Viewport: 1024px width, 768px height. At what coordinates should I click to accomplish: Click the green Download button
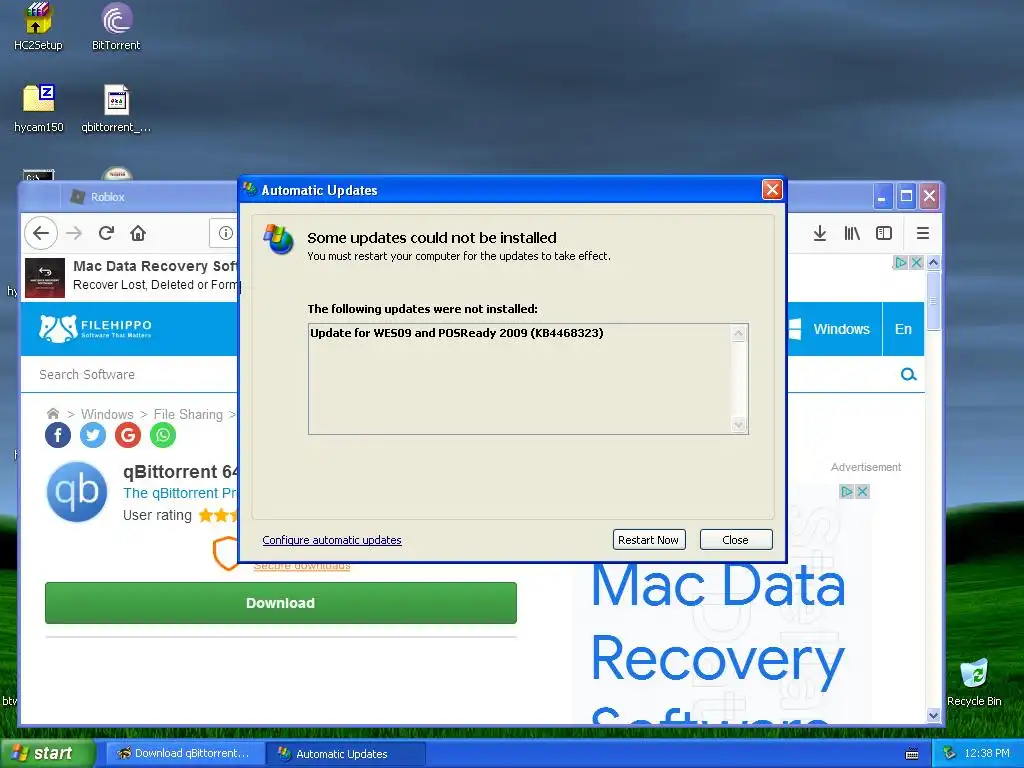(x=281, y=603)
